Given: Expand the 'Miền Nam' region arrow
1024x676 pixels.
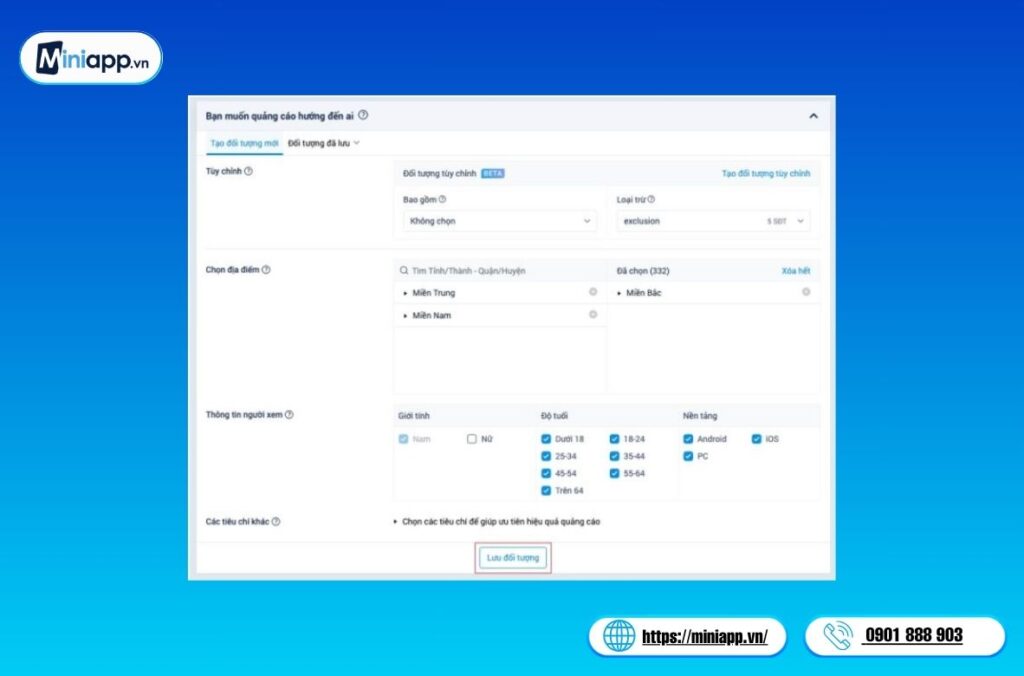Looking at the screenshot, I should click(x=406, y=315).
